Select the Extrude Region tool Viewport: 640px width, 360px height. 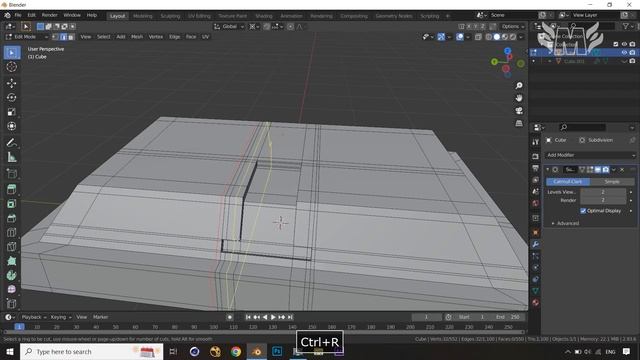(11, 189)
